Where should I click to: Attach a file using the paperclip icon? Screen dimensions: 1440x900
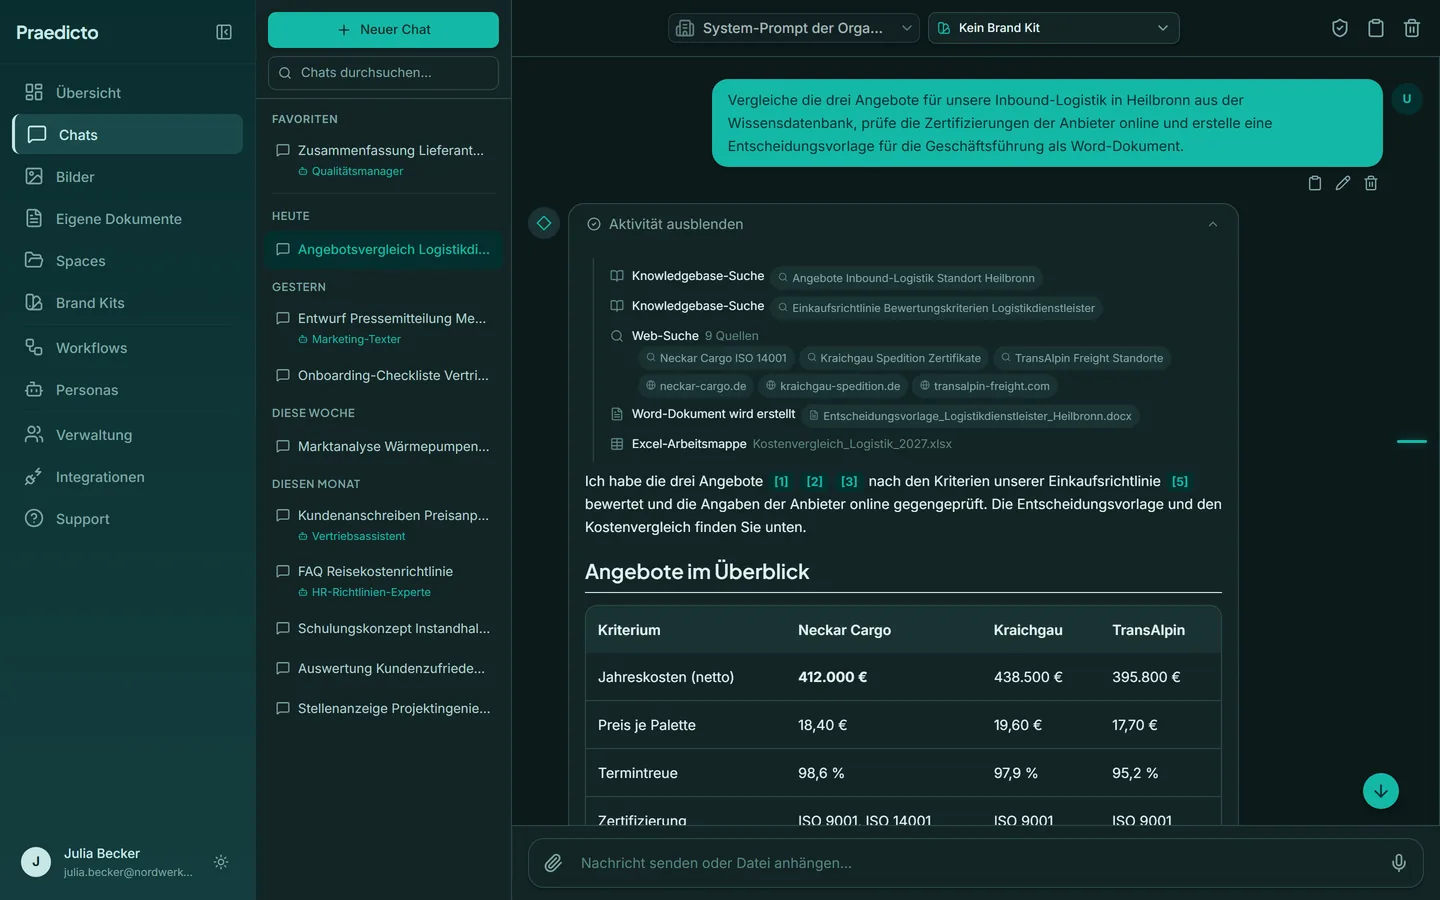click(553, 863)
